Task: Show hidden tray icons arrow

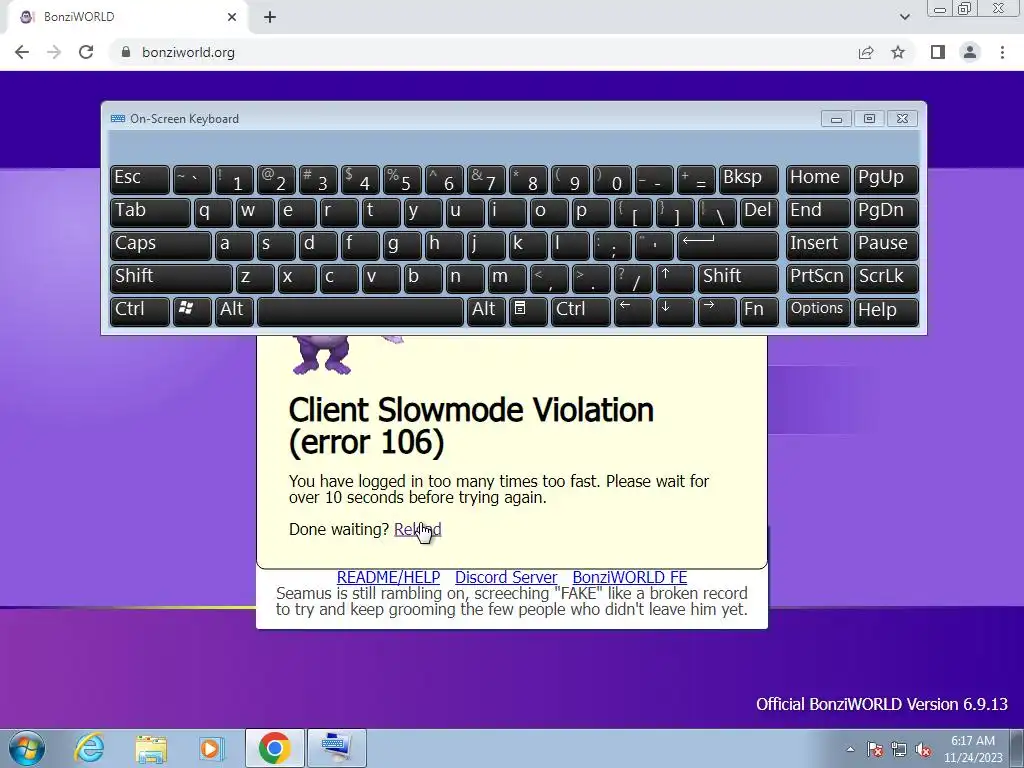Action: (850, 749)
